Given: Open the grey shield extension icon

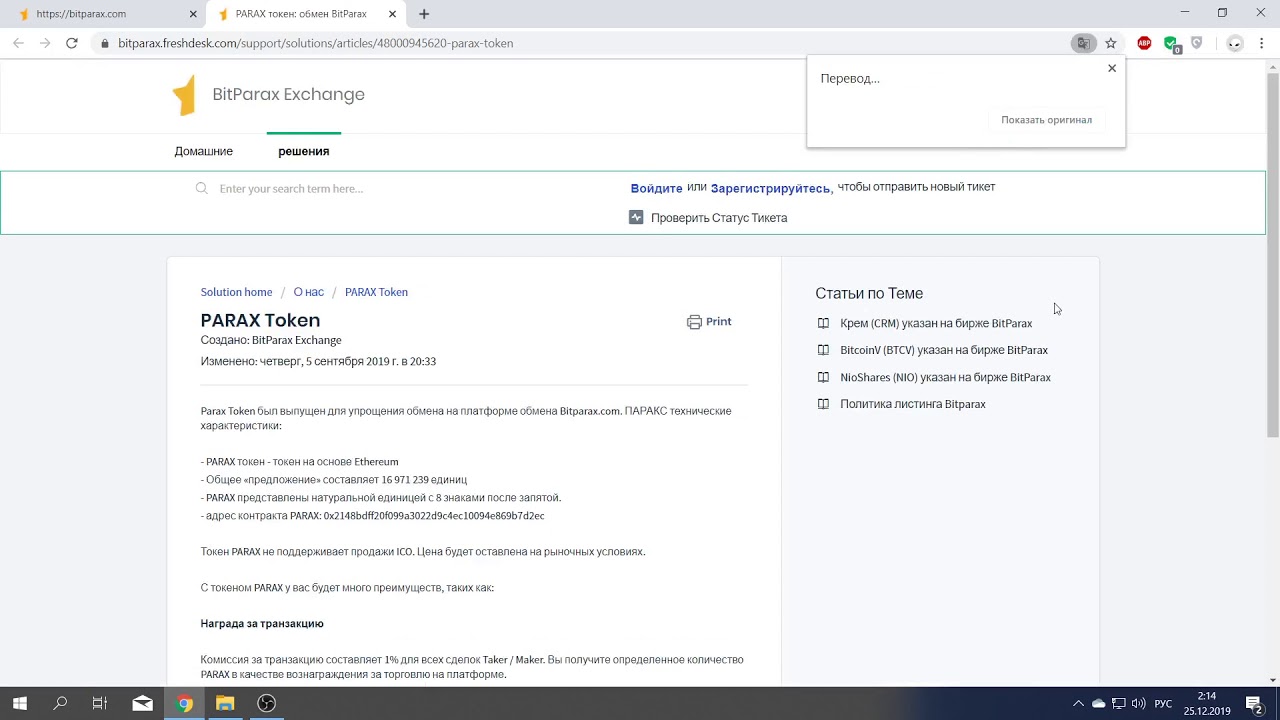Looking at the screenshot, I should pyautogui.click(x=1197, y=43).
